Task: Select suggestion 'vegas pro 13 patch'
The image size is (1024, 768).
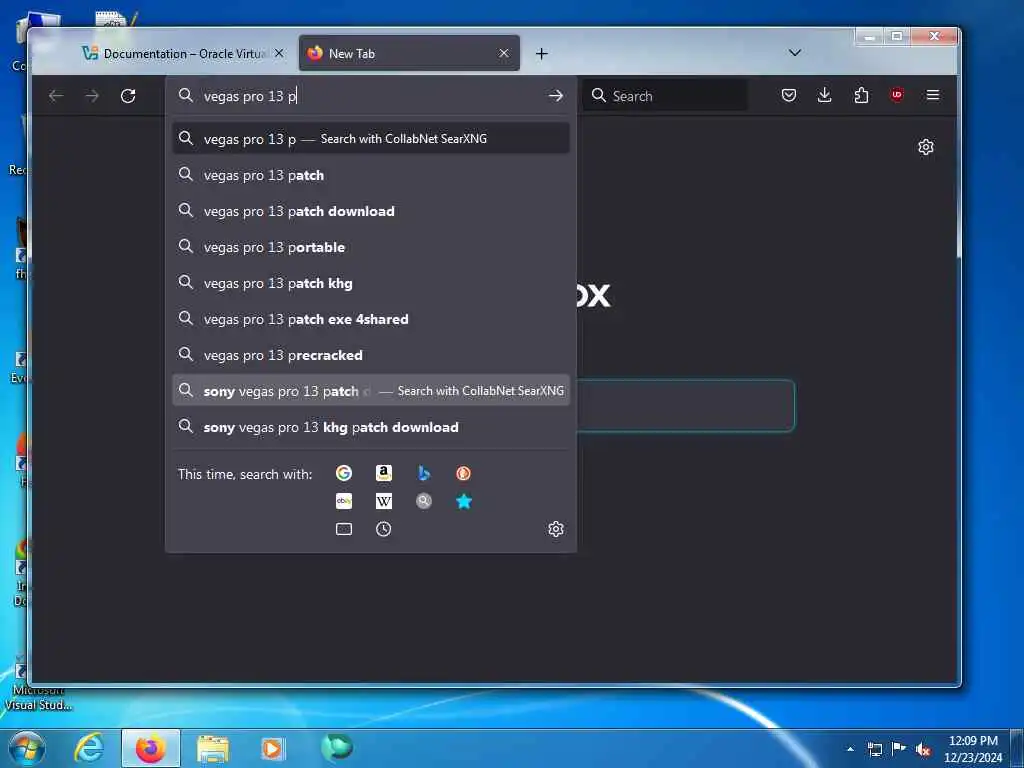Action: point(371,175)
